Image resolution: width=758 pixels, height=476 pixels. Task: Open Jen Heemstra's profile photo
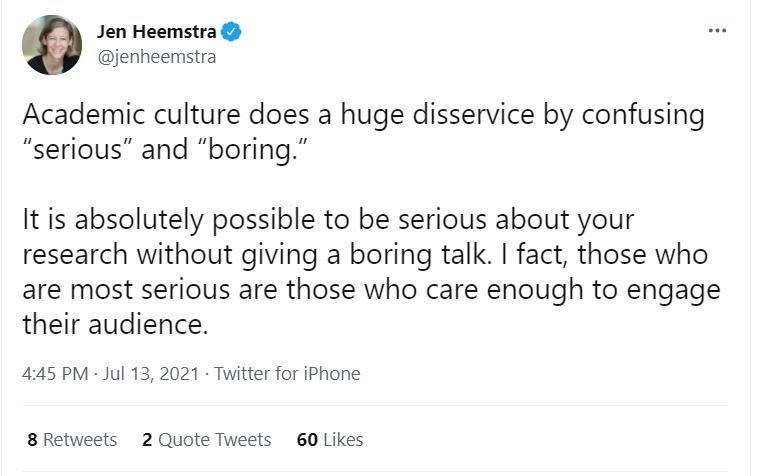tap(51, 45)
